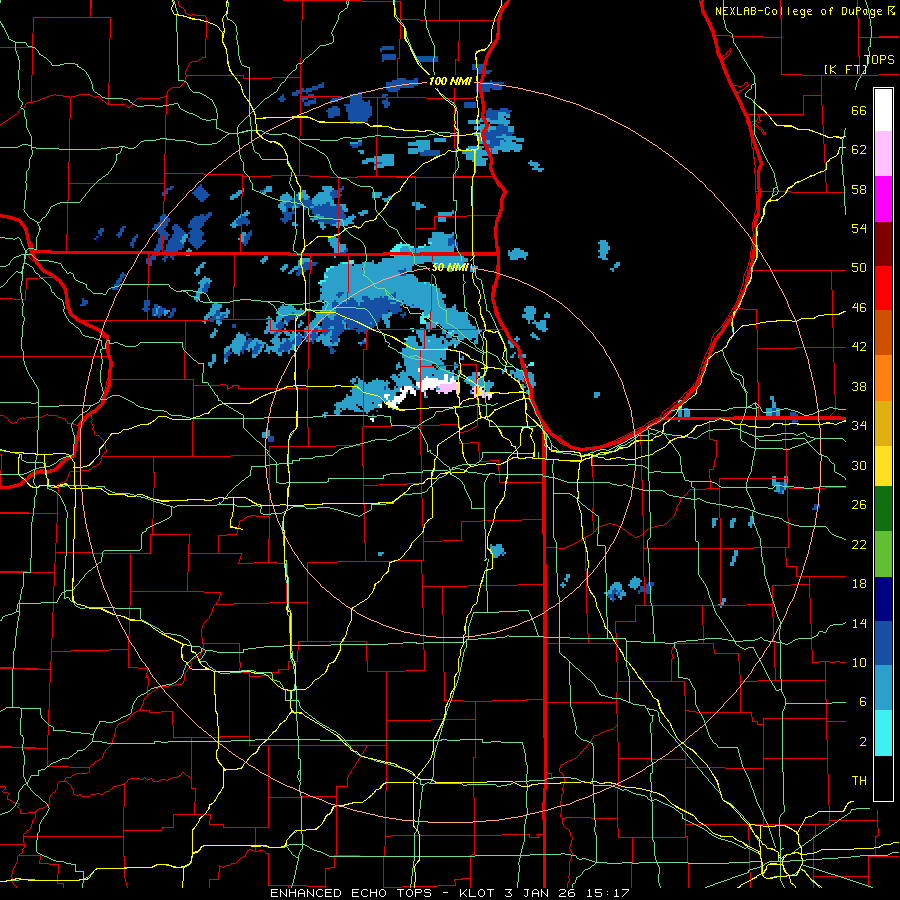Click the K FT units label
The width and height of the screenshot is (900, 900).
[x=846, y=69]
